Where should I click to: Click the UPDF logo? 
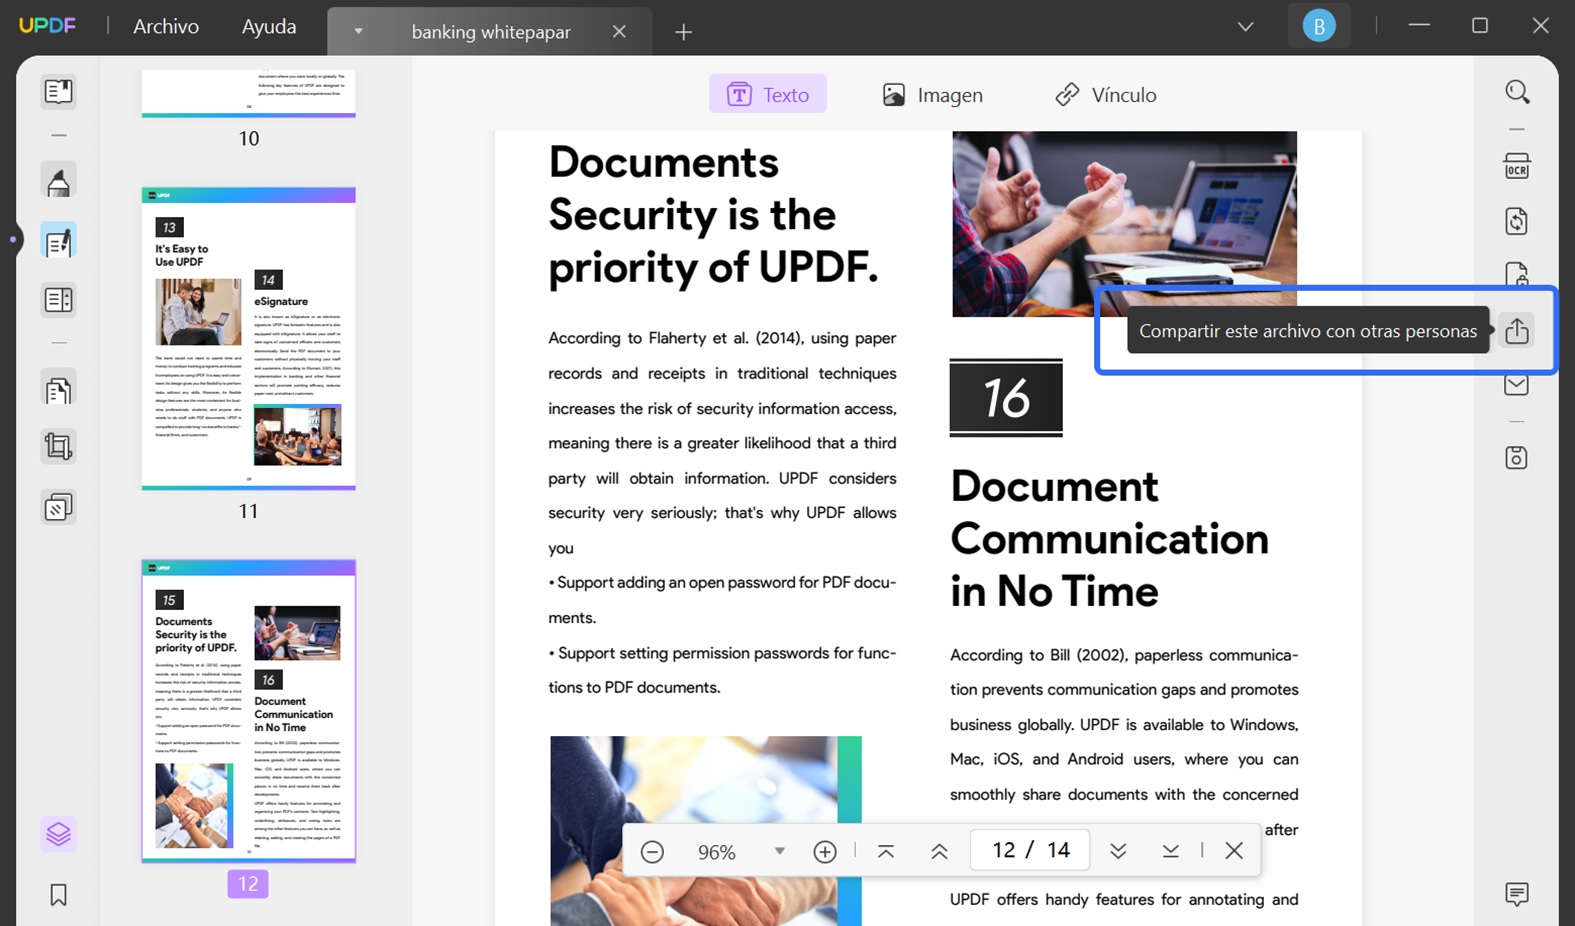point(47,26)
